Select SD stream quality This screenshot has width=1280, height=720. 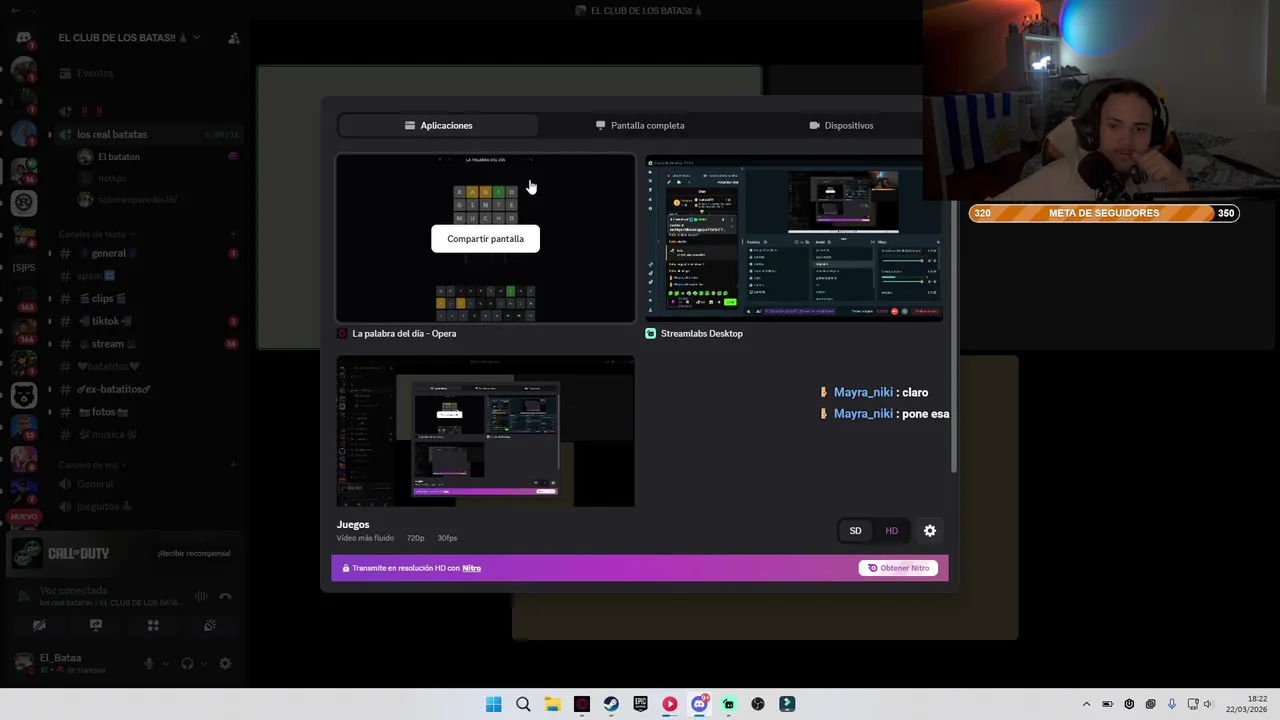pos(855,531)
